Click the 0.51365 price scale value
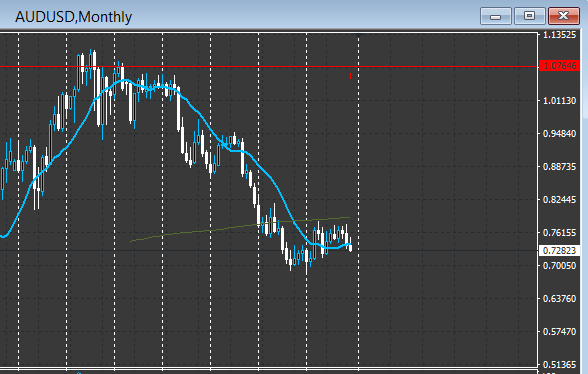Viewport: 588px width, 374px height. pyautogui.click(x=560, y=365)
